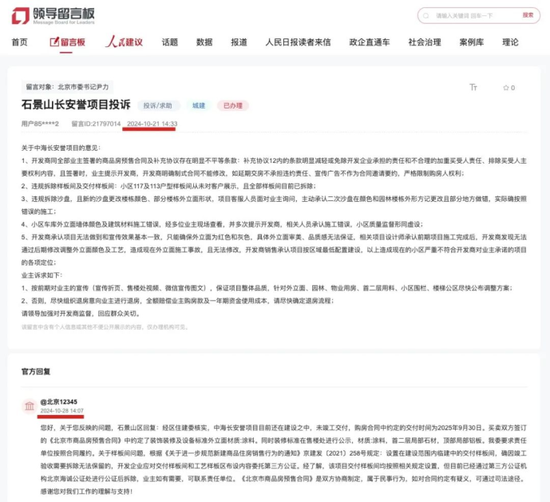Click the search magnifier icon
The image size is (550, 502).
pos(426,16)
